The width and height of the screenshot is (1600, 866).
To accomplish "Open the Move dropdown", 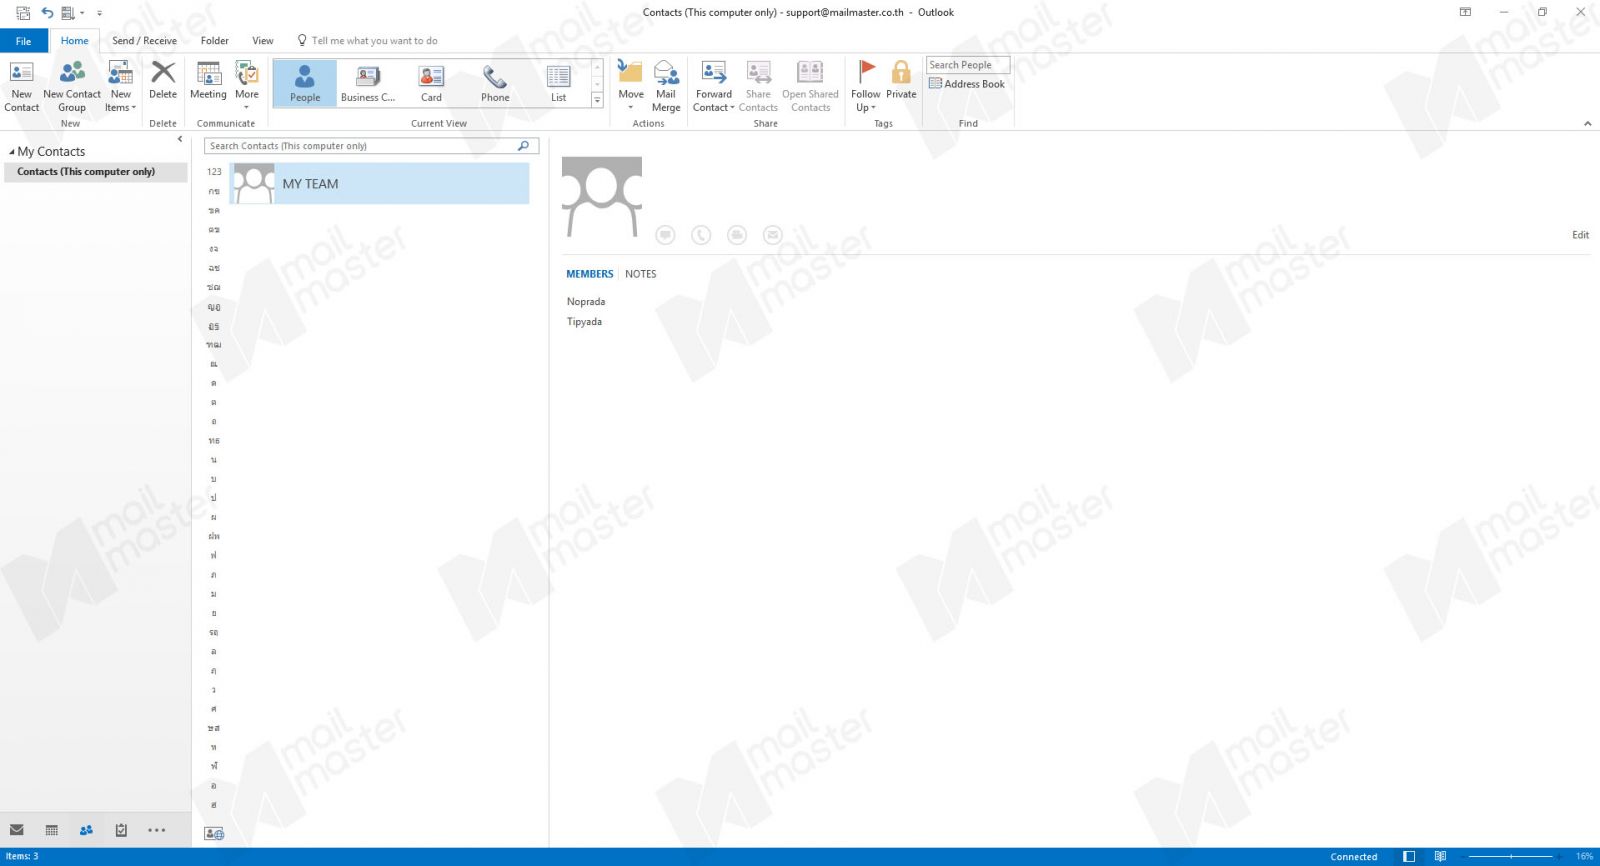I will 631,86.
